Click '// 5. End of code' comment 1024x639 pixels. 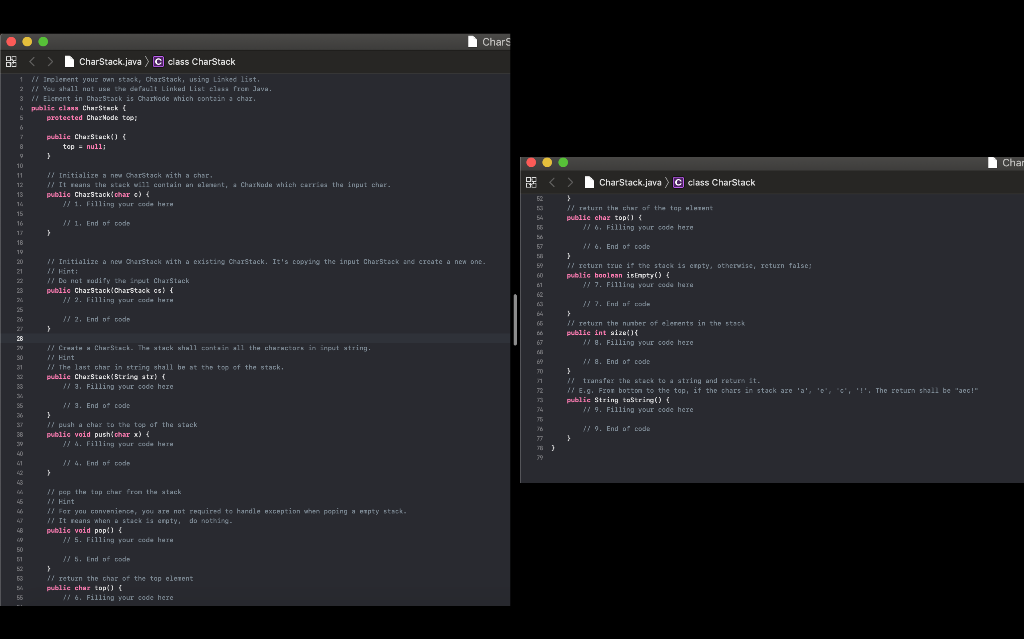pyautogui.click(x=97, y=559)
